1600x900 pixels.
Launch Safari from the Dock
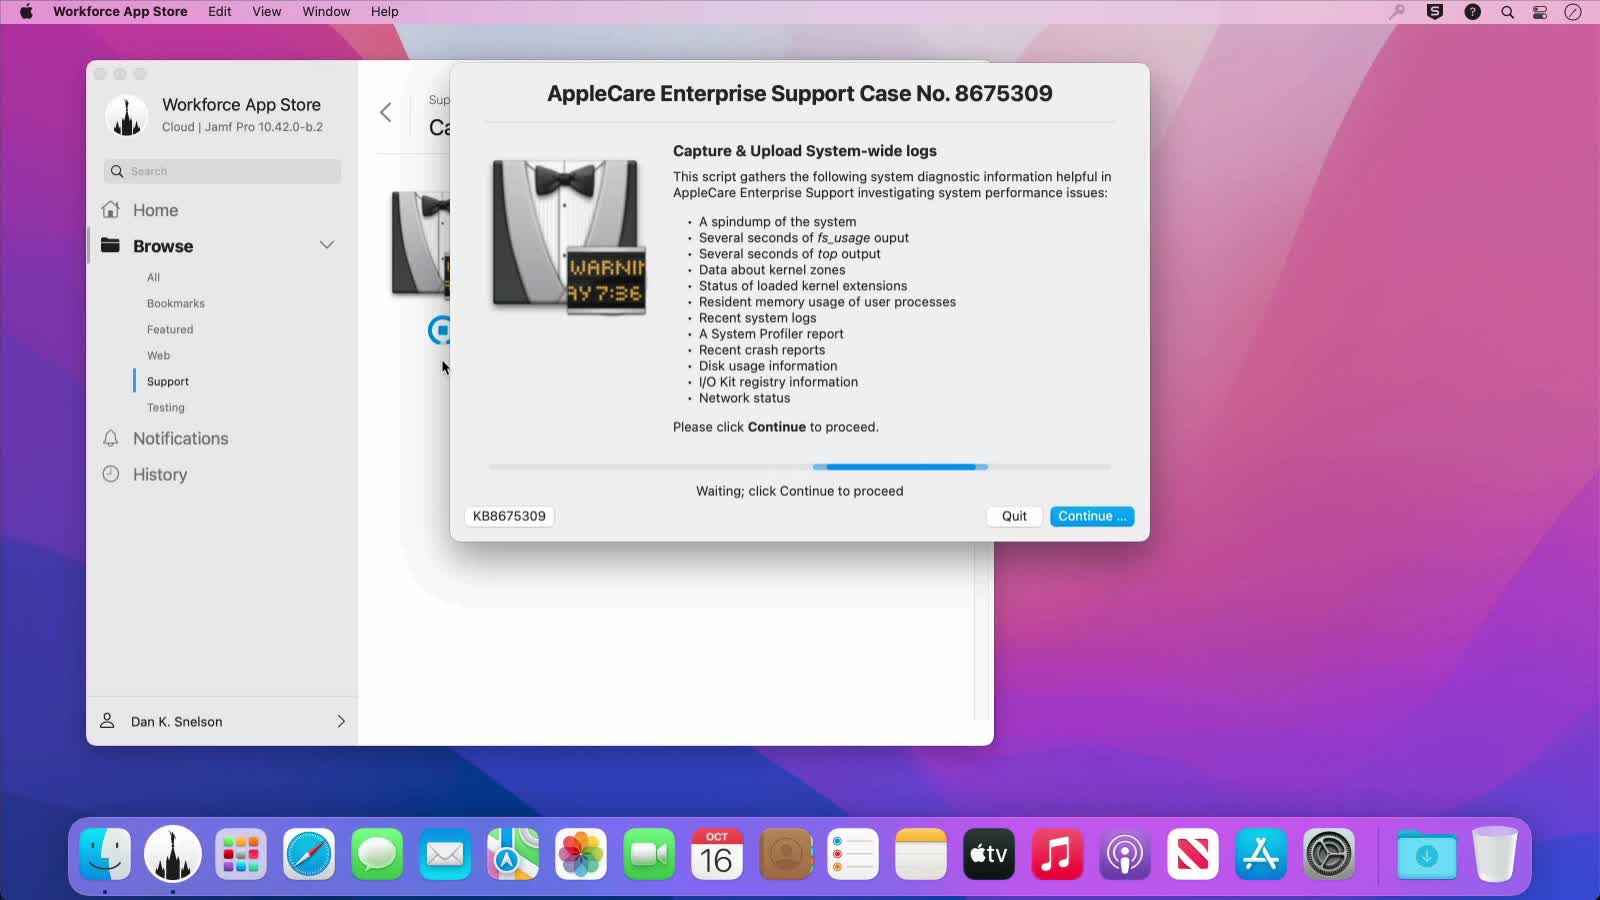point(309,854)
